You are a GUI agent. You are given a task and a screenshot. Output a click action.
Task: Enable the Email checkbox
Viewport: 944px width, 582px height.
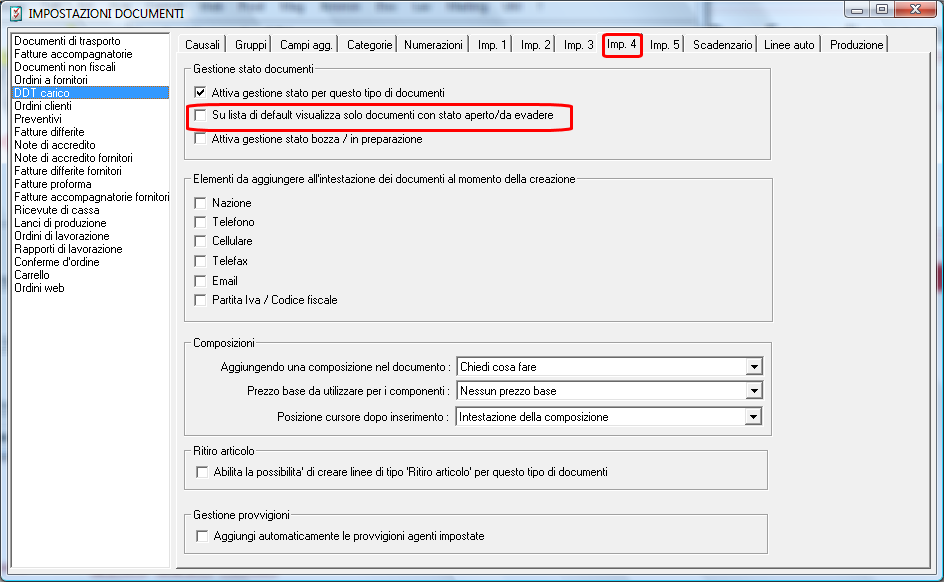pos(200,281)
